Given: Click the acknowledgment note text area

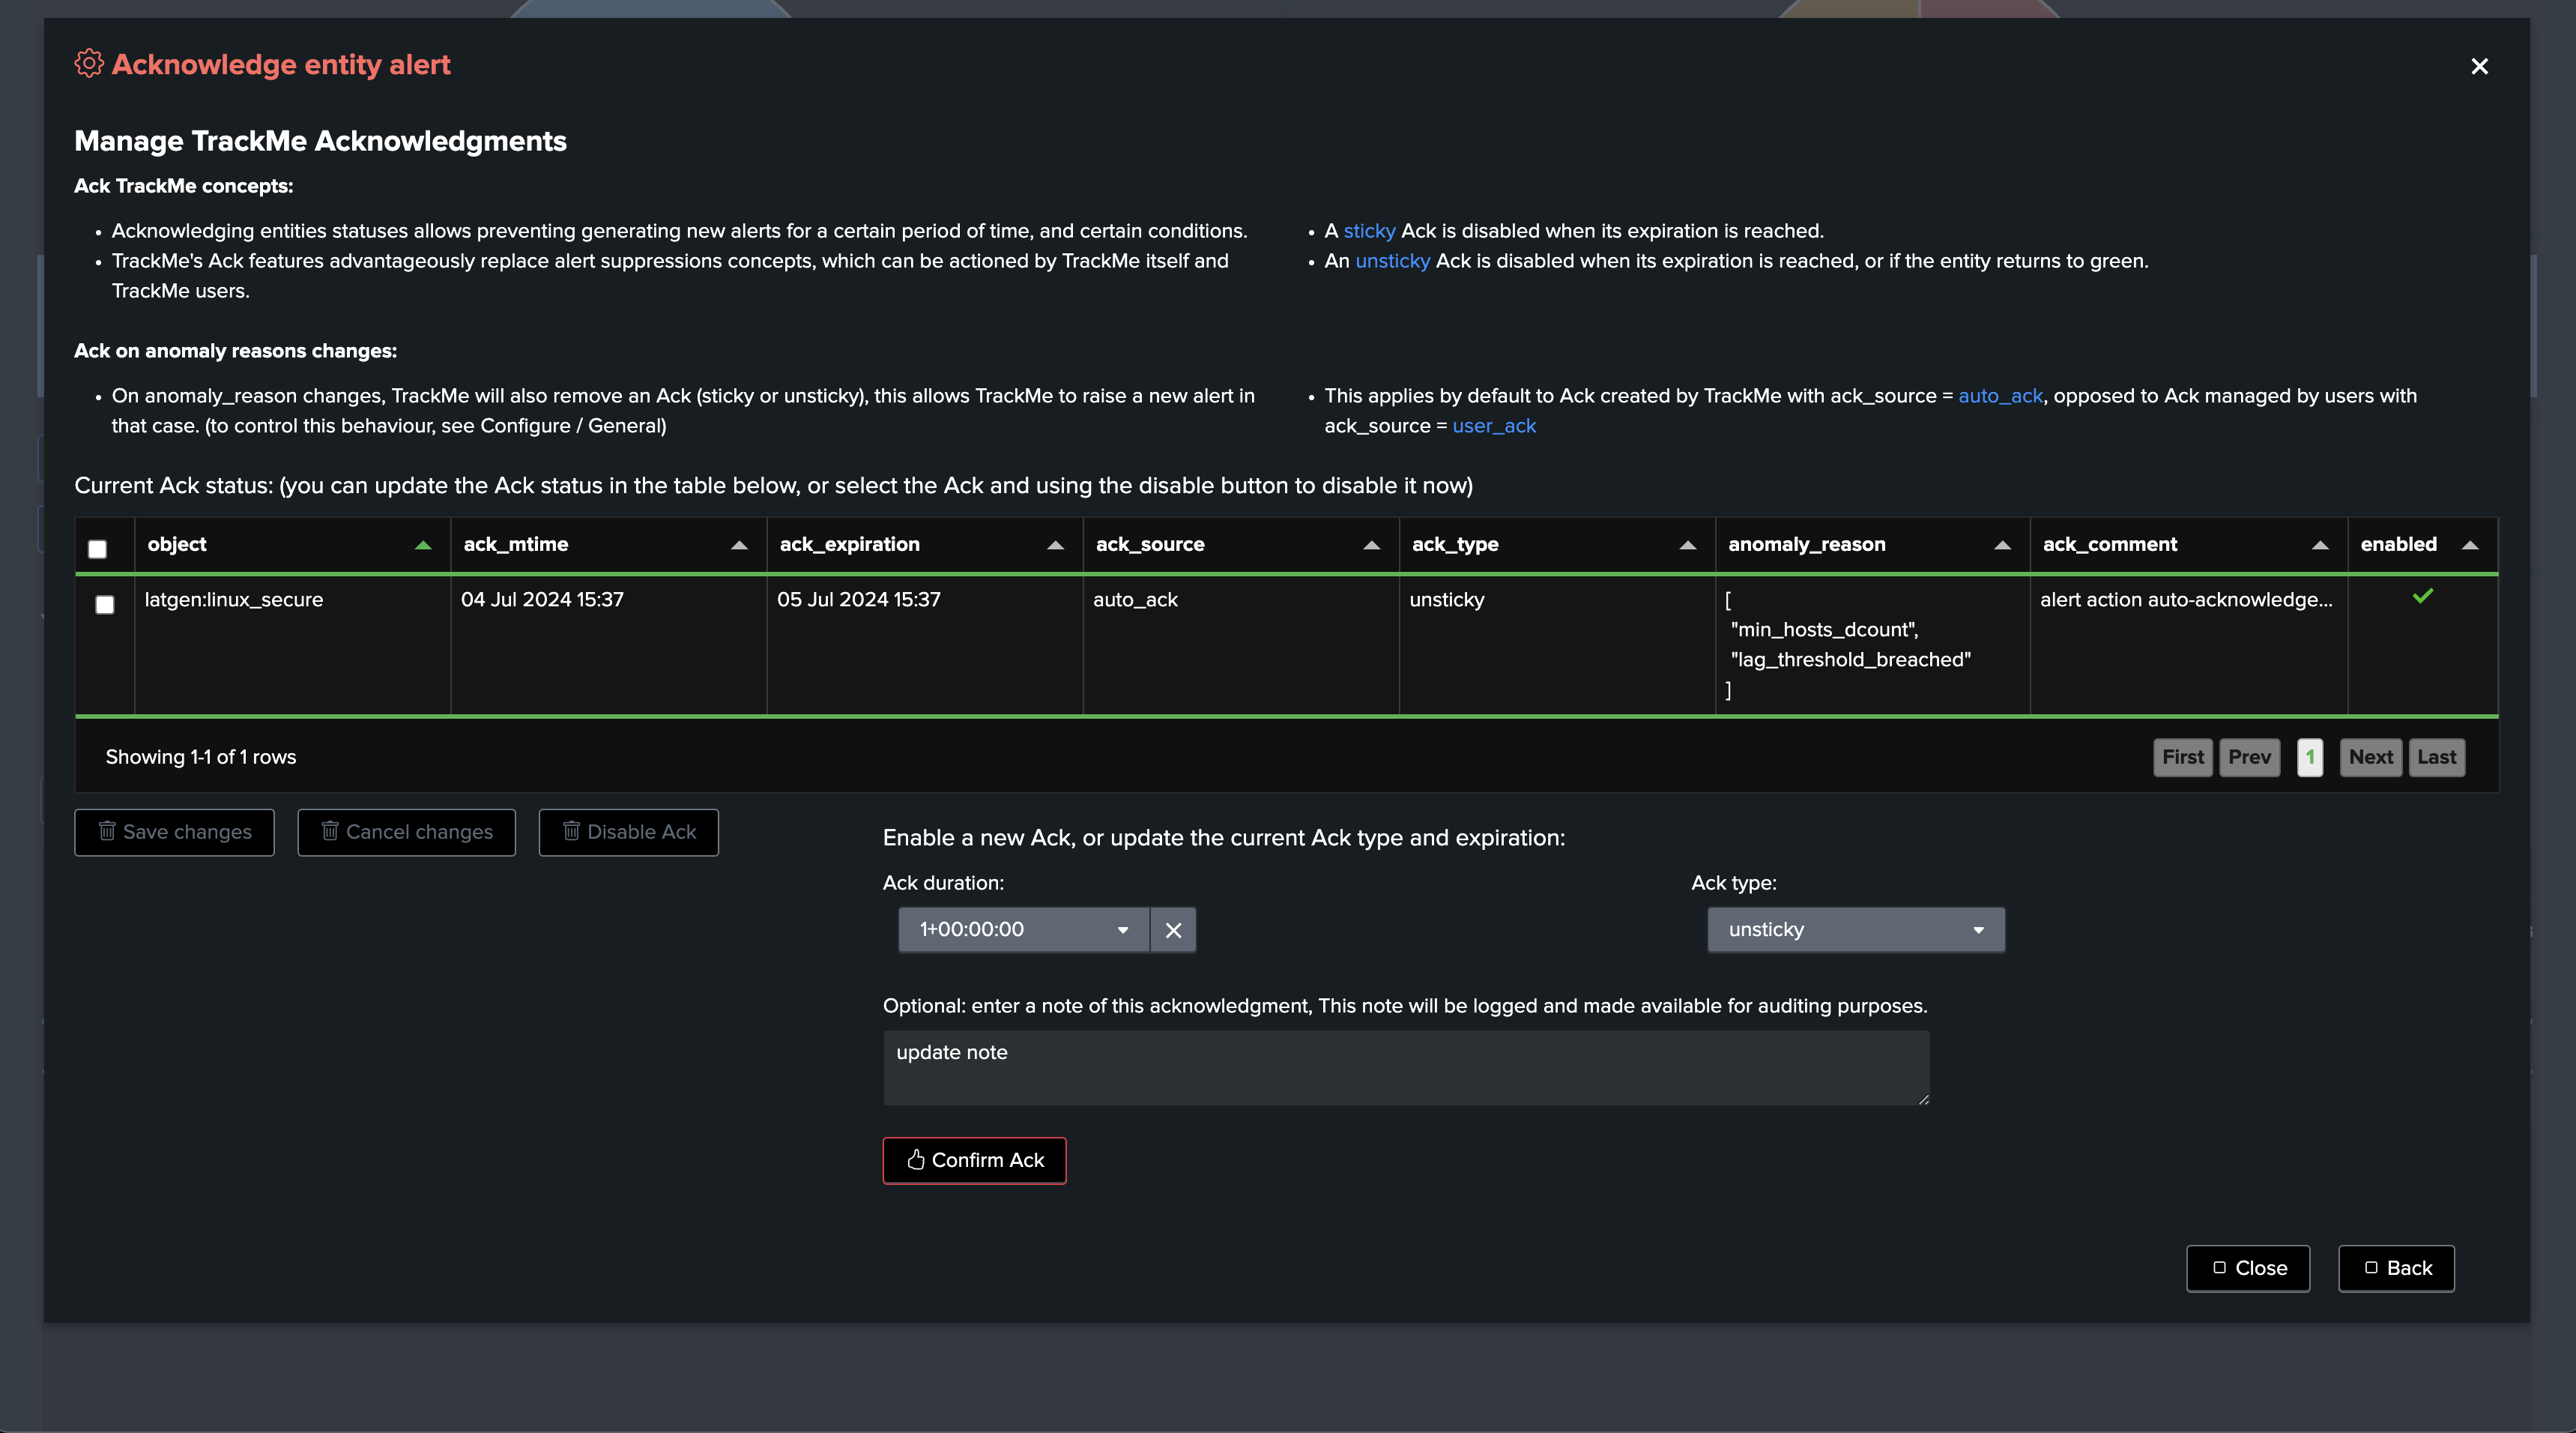Looking at the screenshot, I should [1405, 1067].
